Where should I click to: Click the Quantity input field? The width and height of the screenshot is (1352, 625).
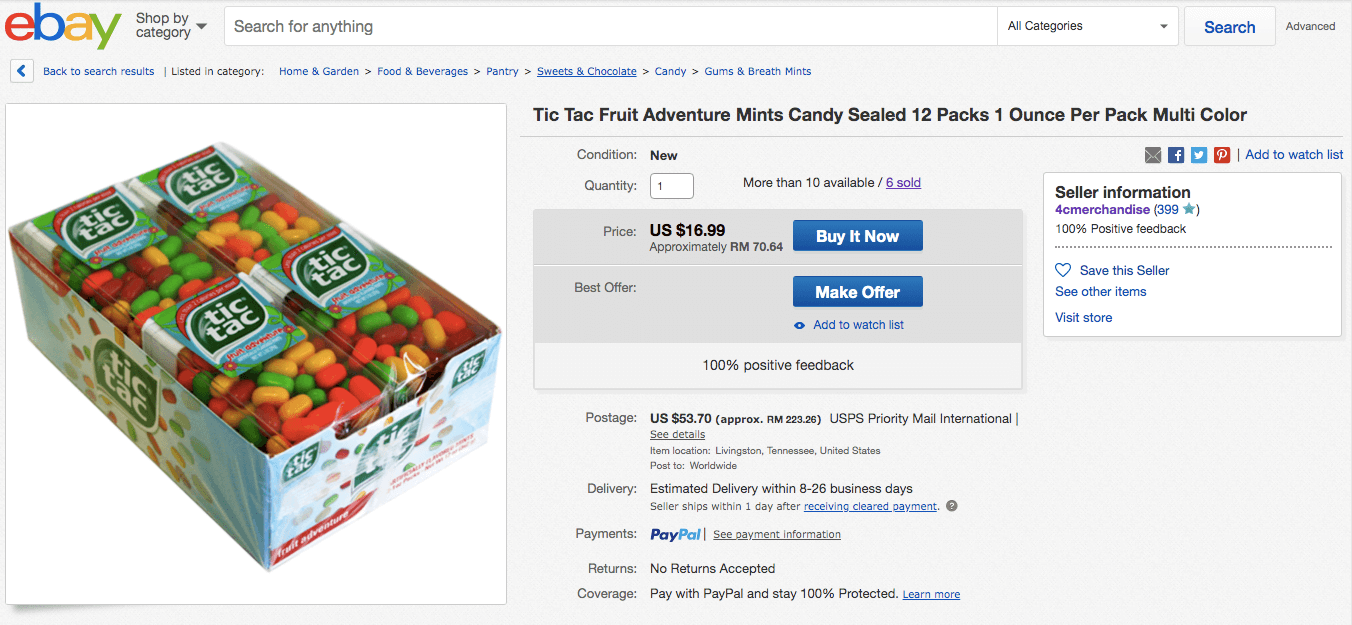tap(671, 186)
